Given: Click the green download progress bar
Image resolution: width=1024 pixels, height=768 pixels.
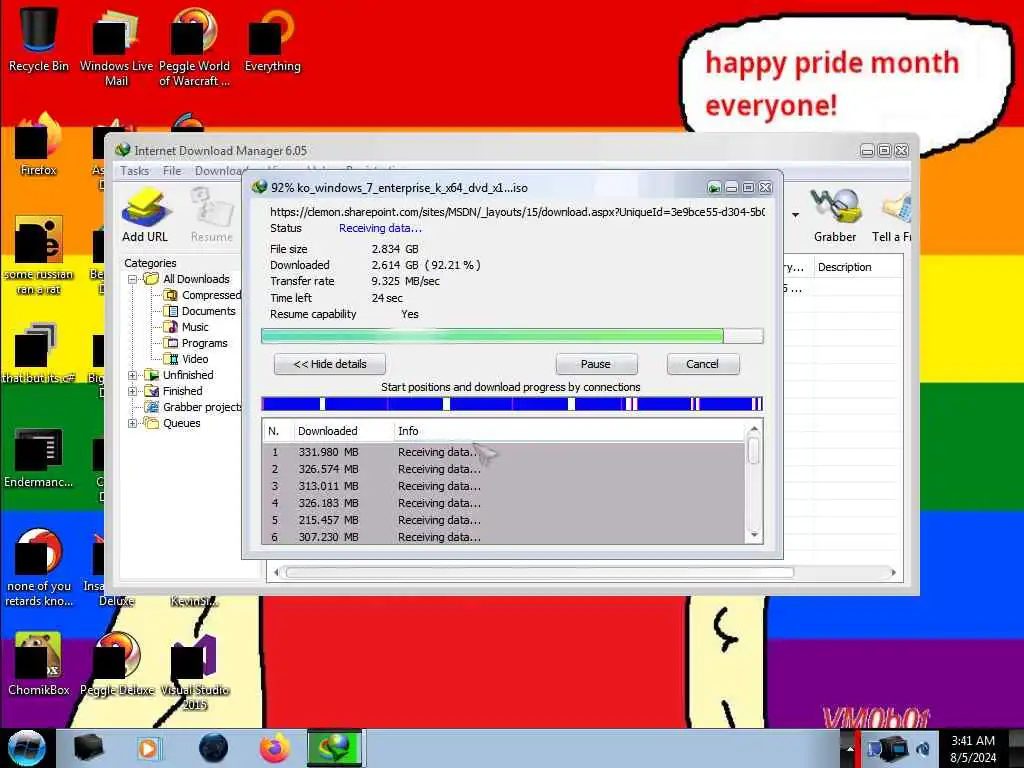Looking at the screenshot, I should (512, 336).
